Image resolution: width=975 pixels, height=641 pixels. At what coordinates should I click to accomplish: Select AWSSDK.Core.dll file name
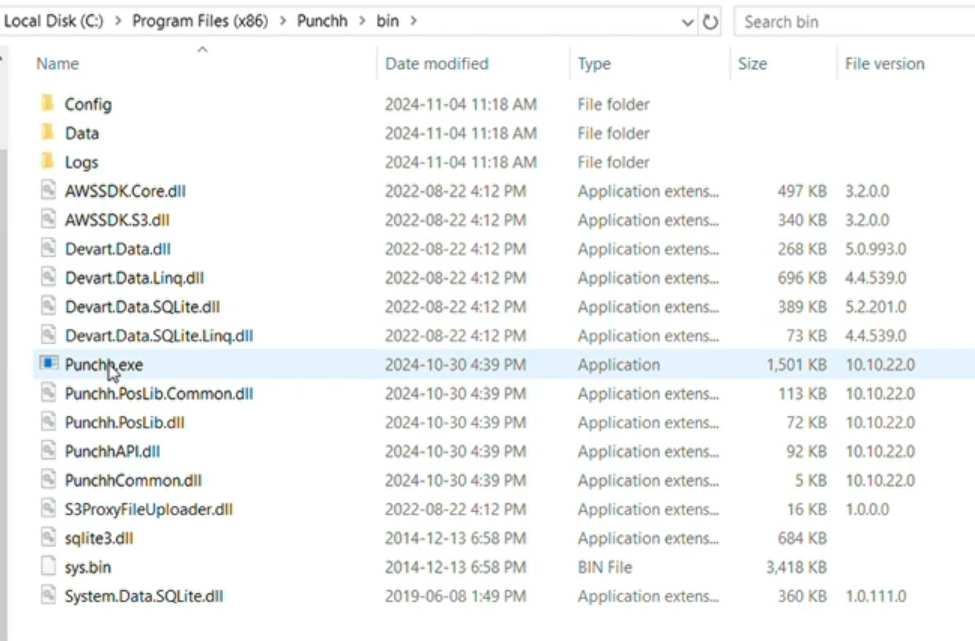(x=125, y=191)
